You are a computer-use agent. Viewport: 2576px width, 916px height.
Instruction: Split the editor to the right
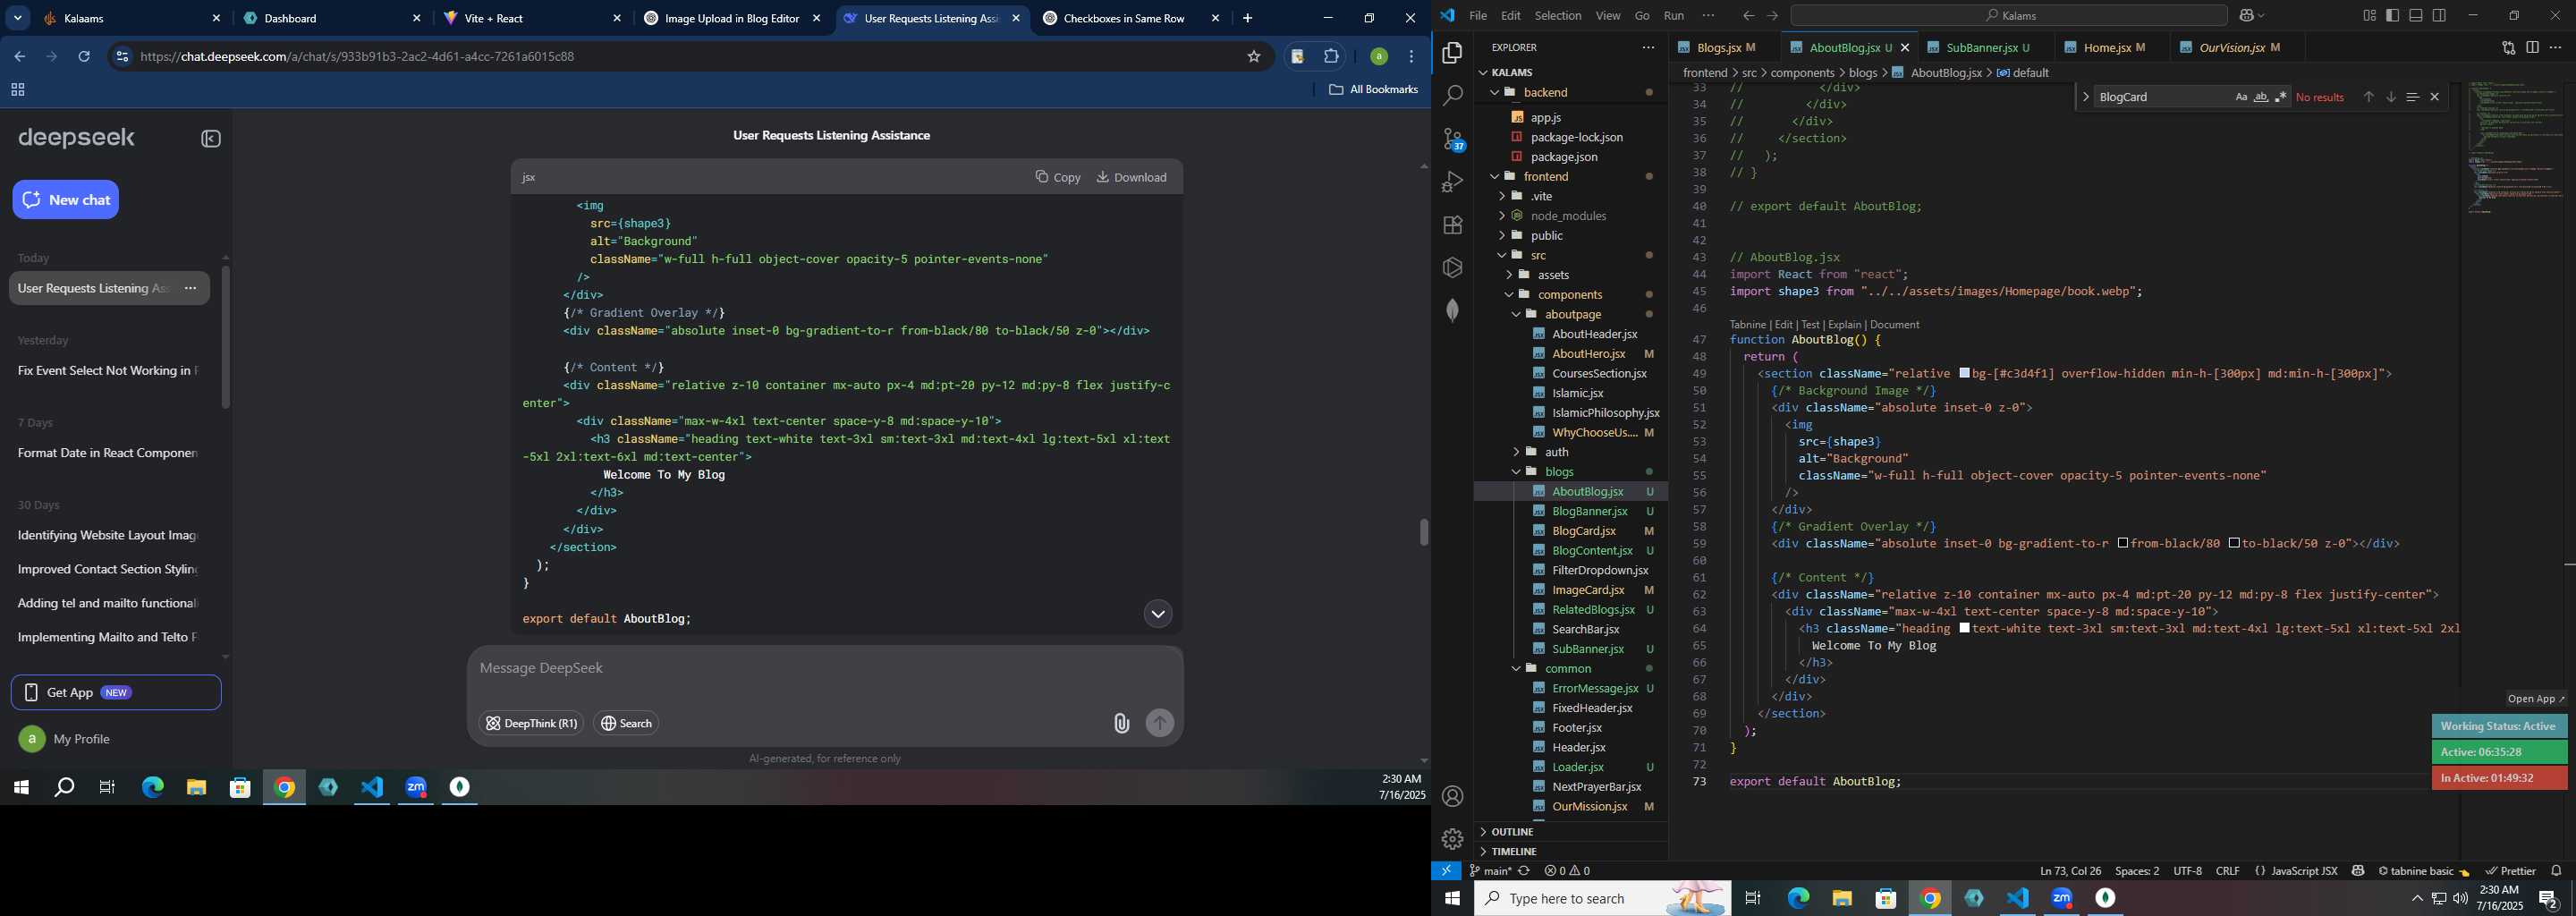pos(2532,47)
